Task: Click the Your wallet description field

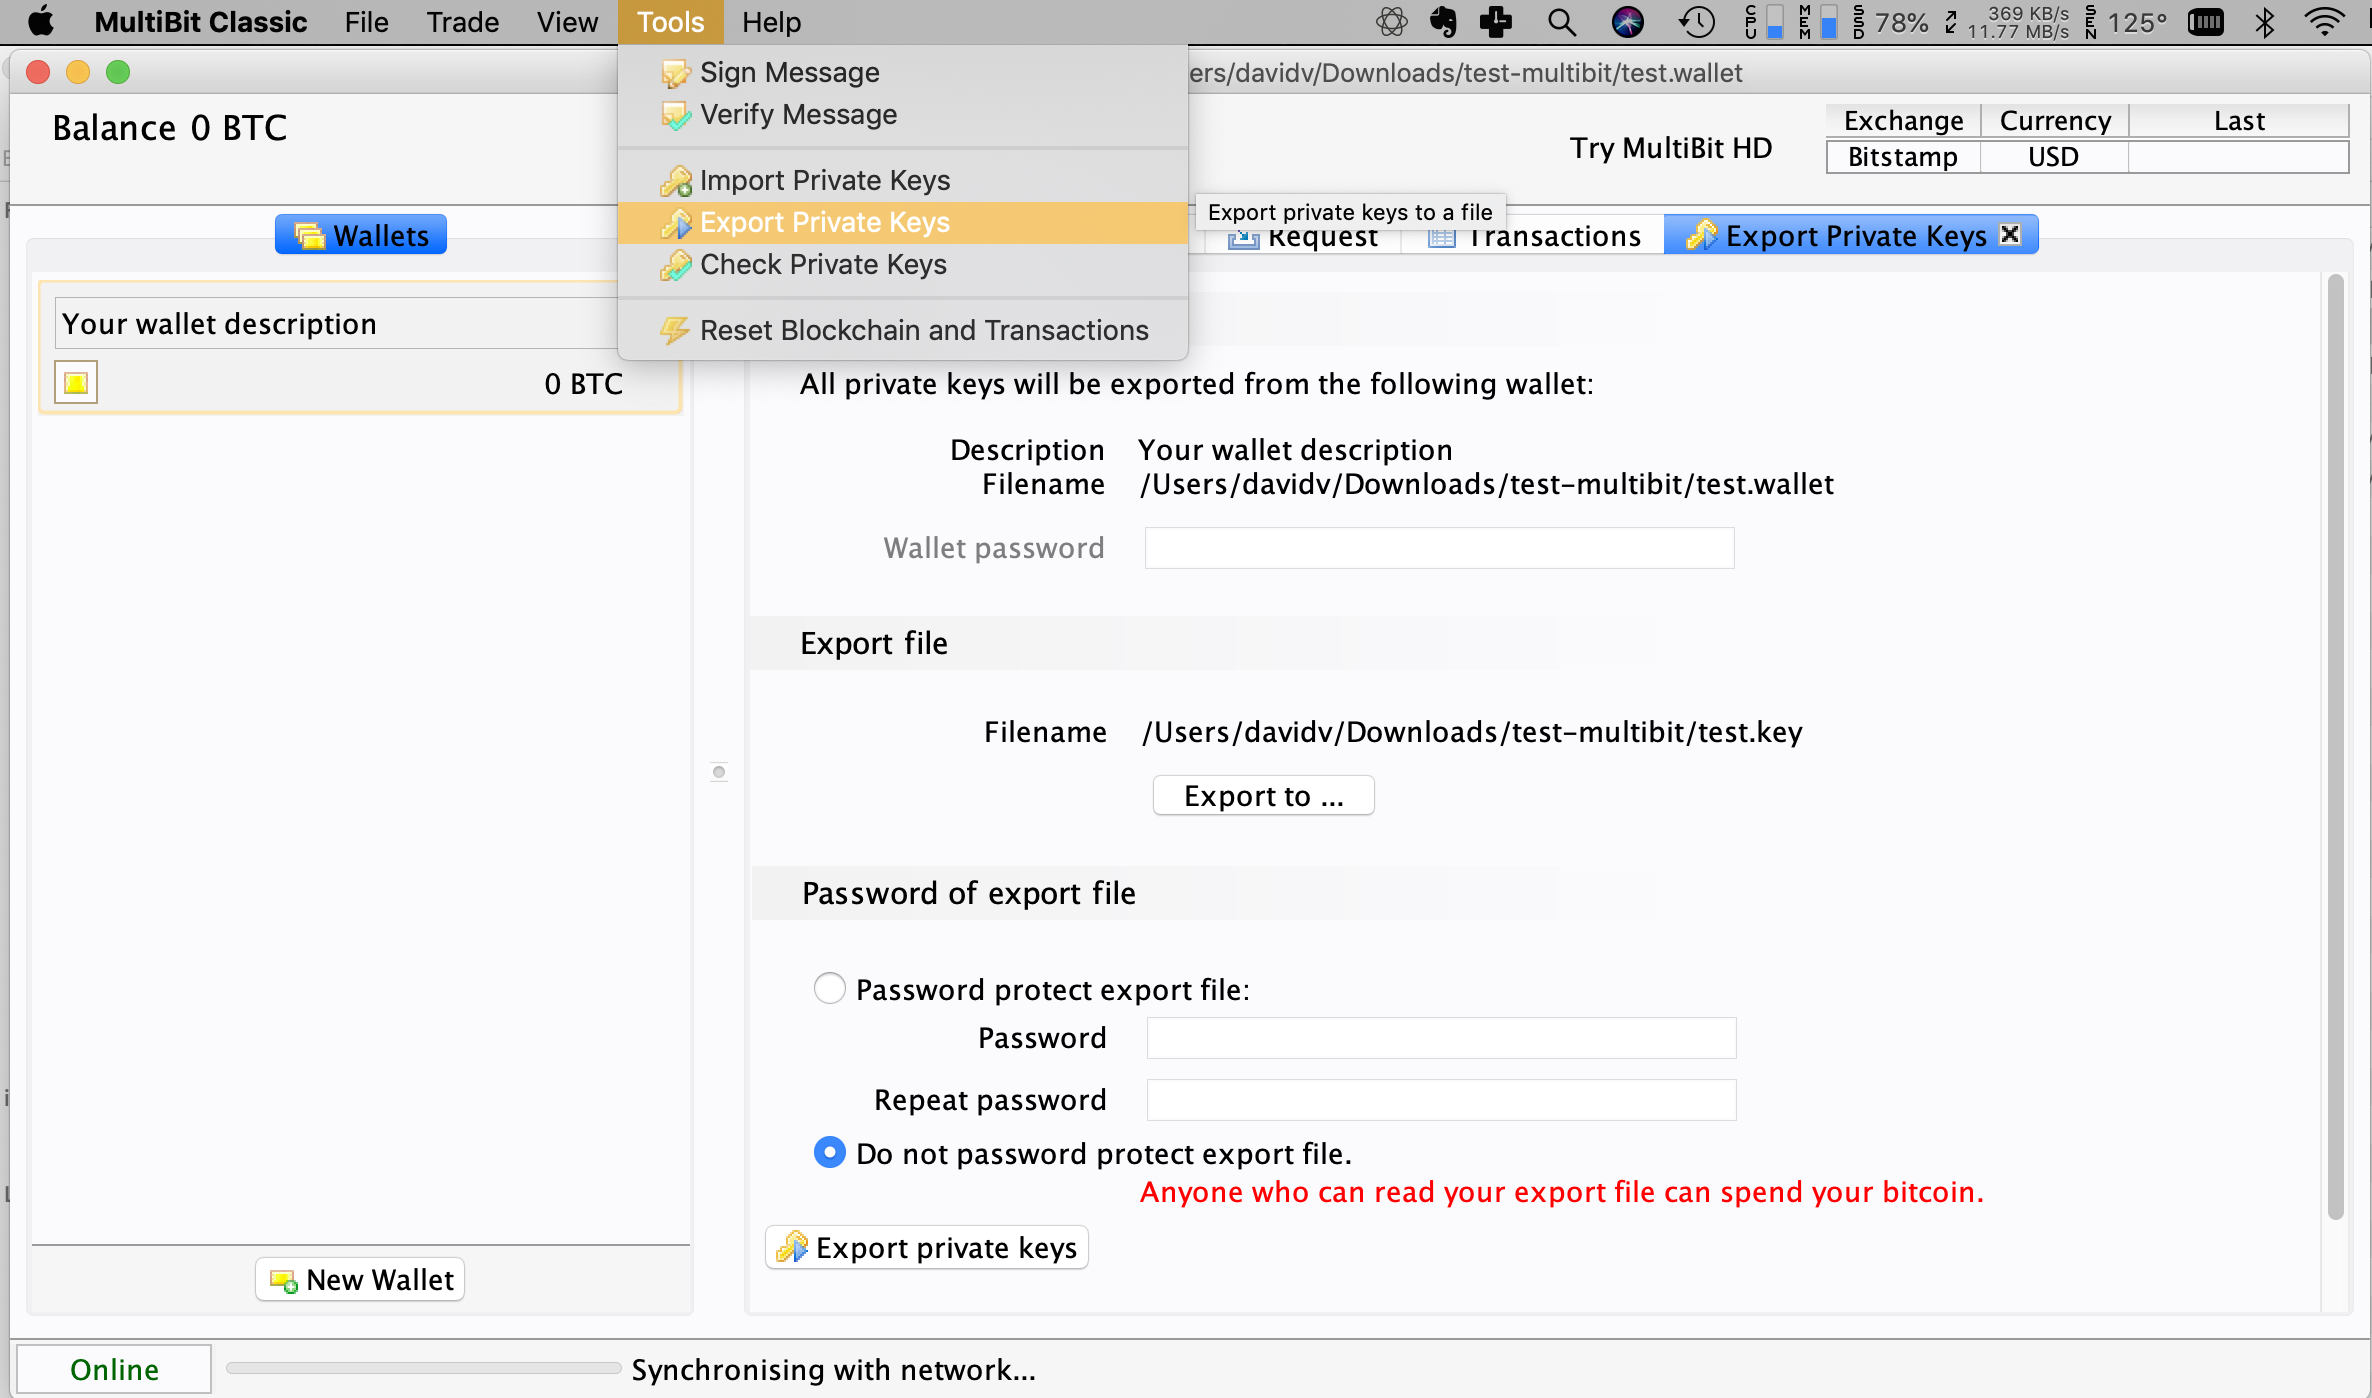Action: 336,323
